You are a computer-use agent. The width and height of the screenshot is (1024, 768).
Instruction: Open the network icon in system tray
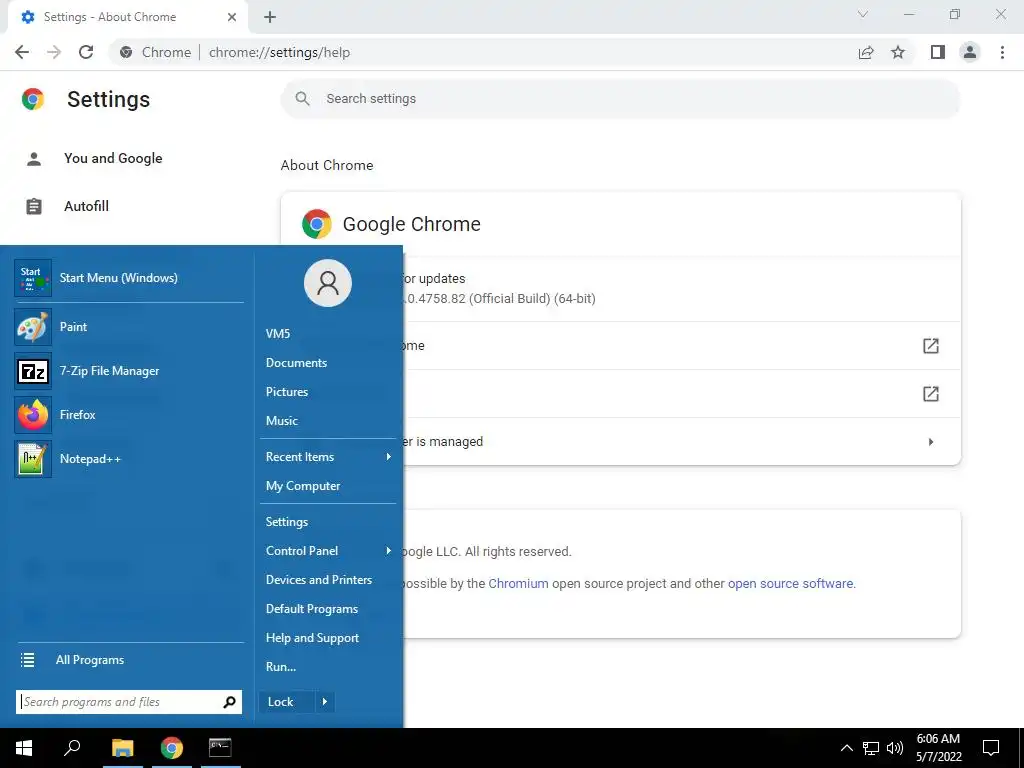point(871,748)
